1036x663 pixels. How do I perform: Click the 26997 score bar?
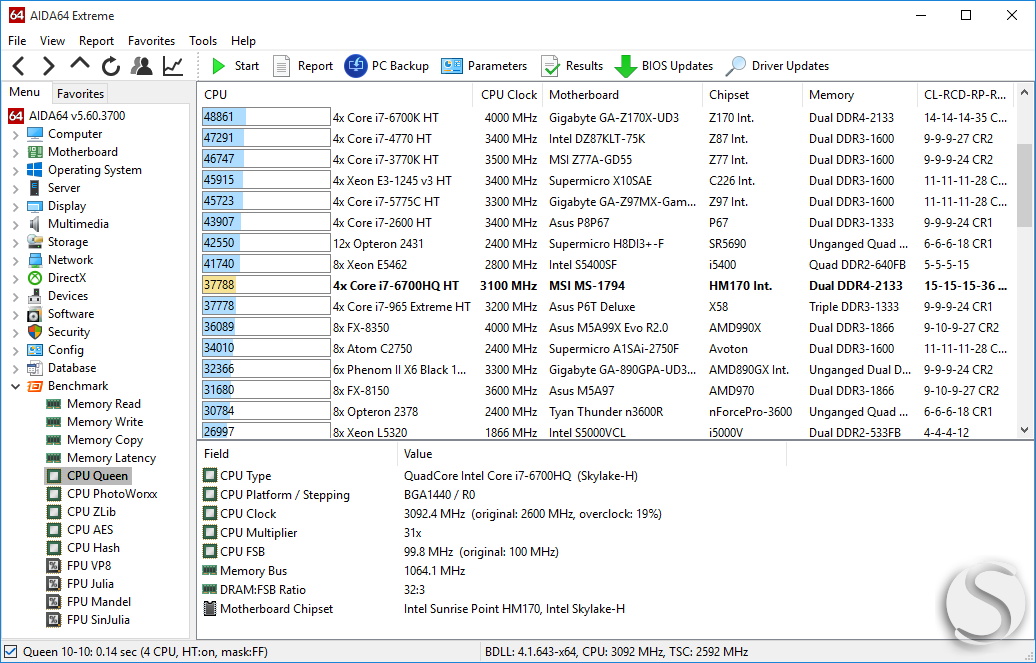tap(266, 432)
